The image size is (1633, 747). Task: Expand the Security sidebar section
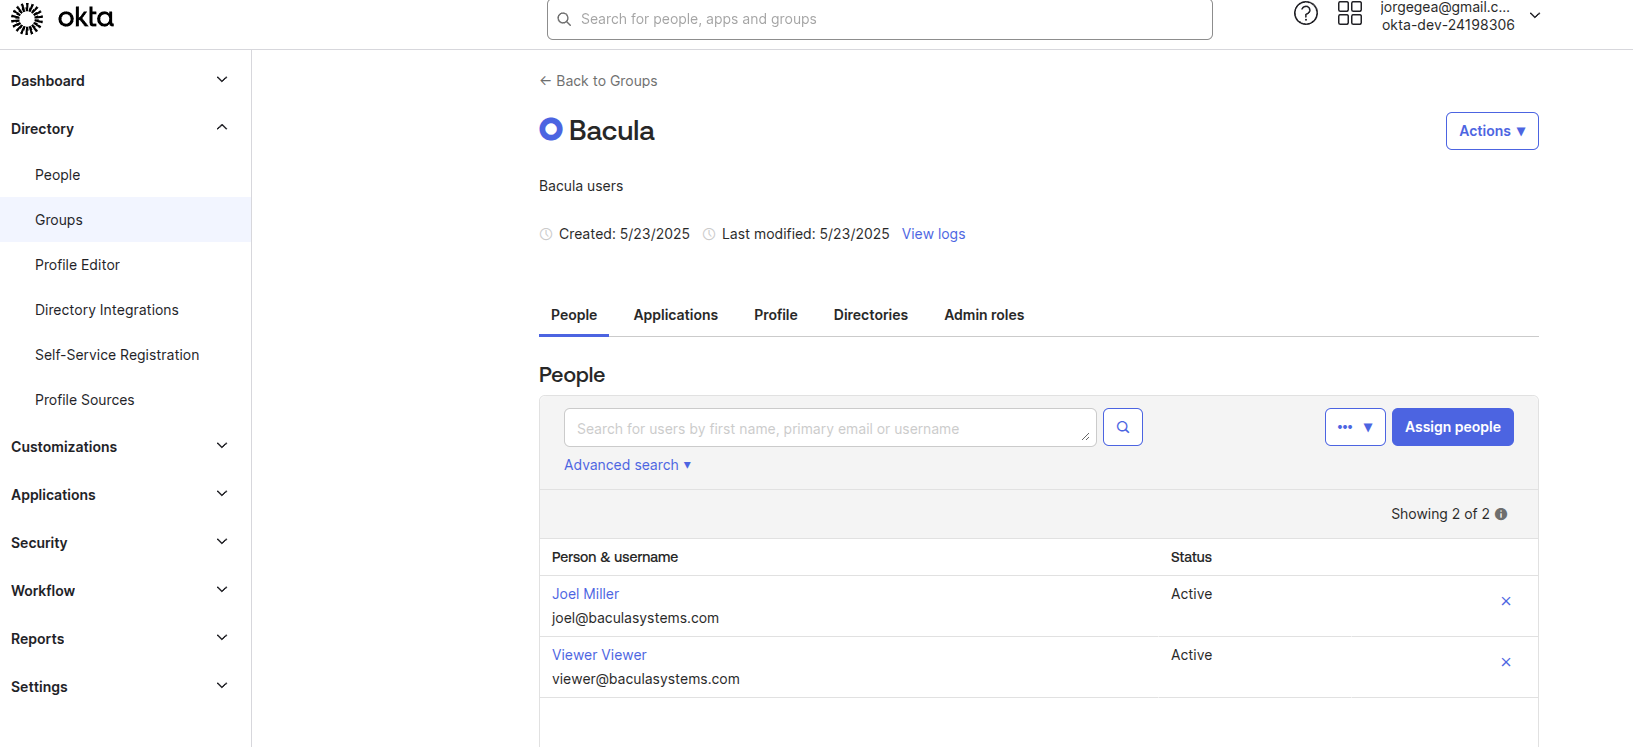pyautogui.click(x=222, y=542)
